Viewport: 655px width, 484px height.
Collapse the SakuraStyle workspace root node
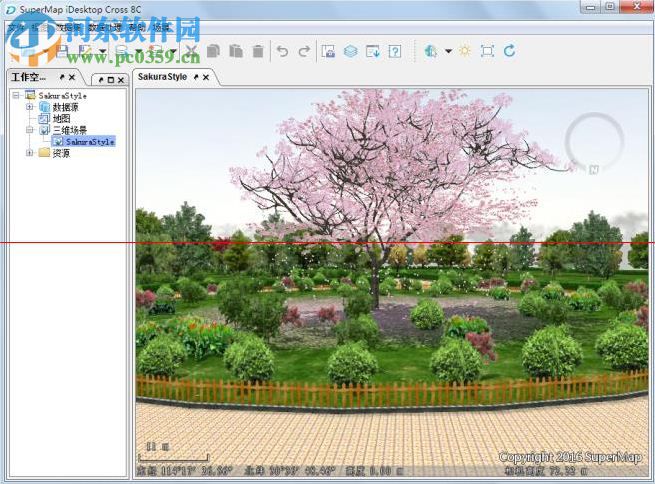click(x=16, y=96)
